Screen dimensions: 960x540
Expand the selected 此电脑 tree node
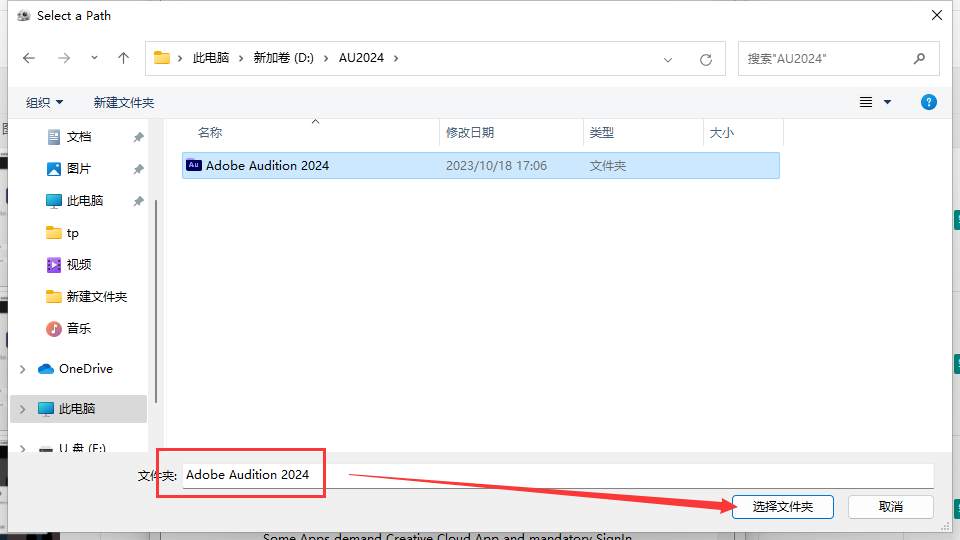pos(23,409)
